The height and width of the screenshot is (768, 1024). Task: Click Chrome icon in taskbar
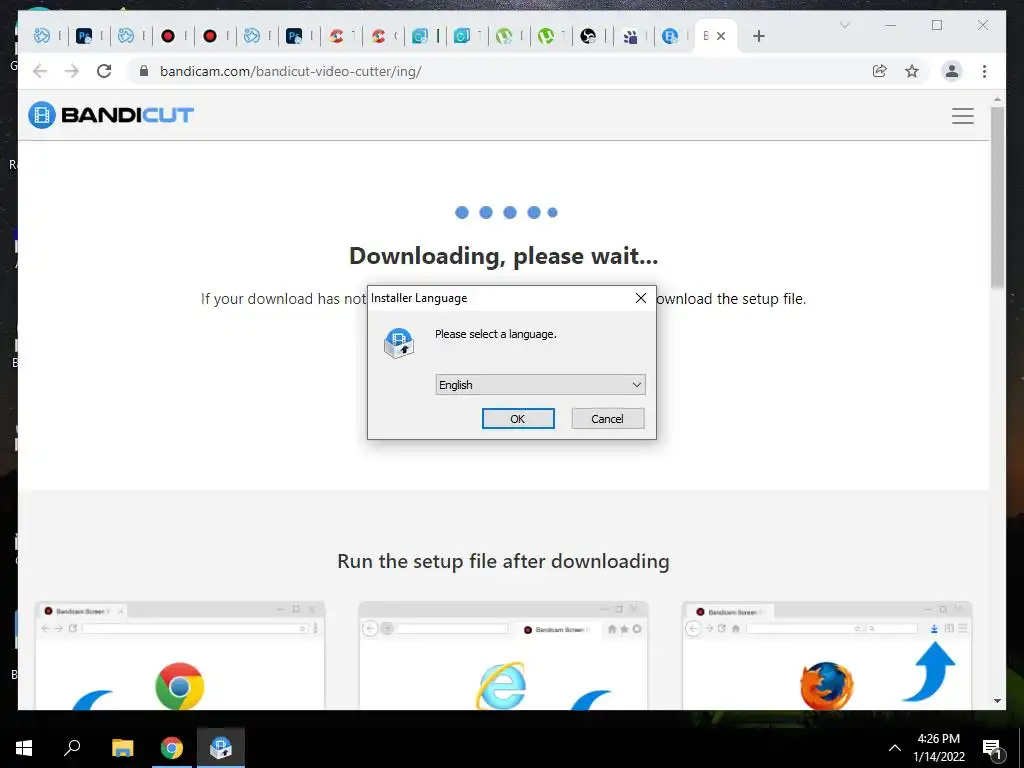172,748
